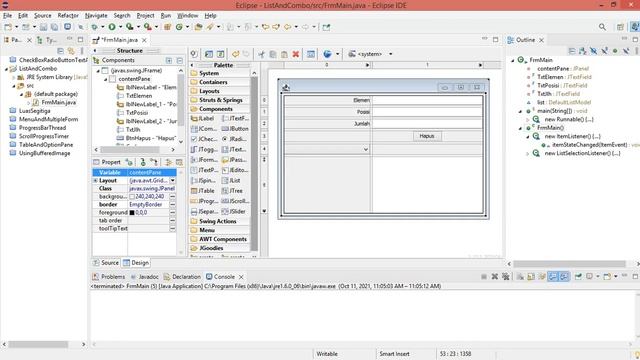Toggle Sort alphabetically in Outline toolbar
This screenshot has width=640, height=360.
click(582, 51)
